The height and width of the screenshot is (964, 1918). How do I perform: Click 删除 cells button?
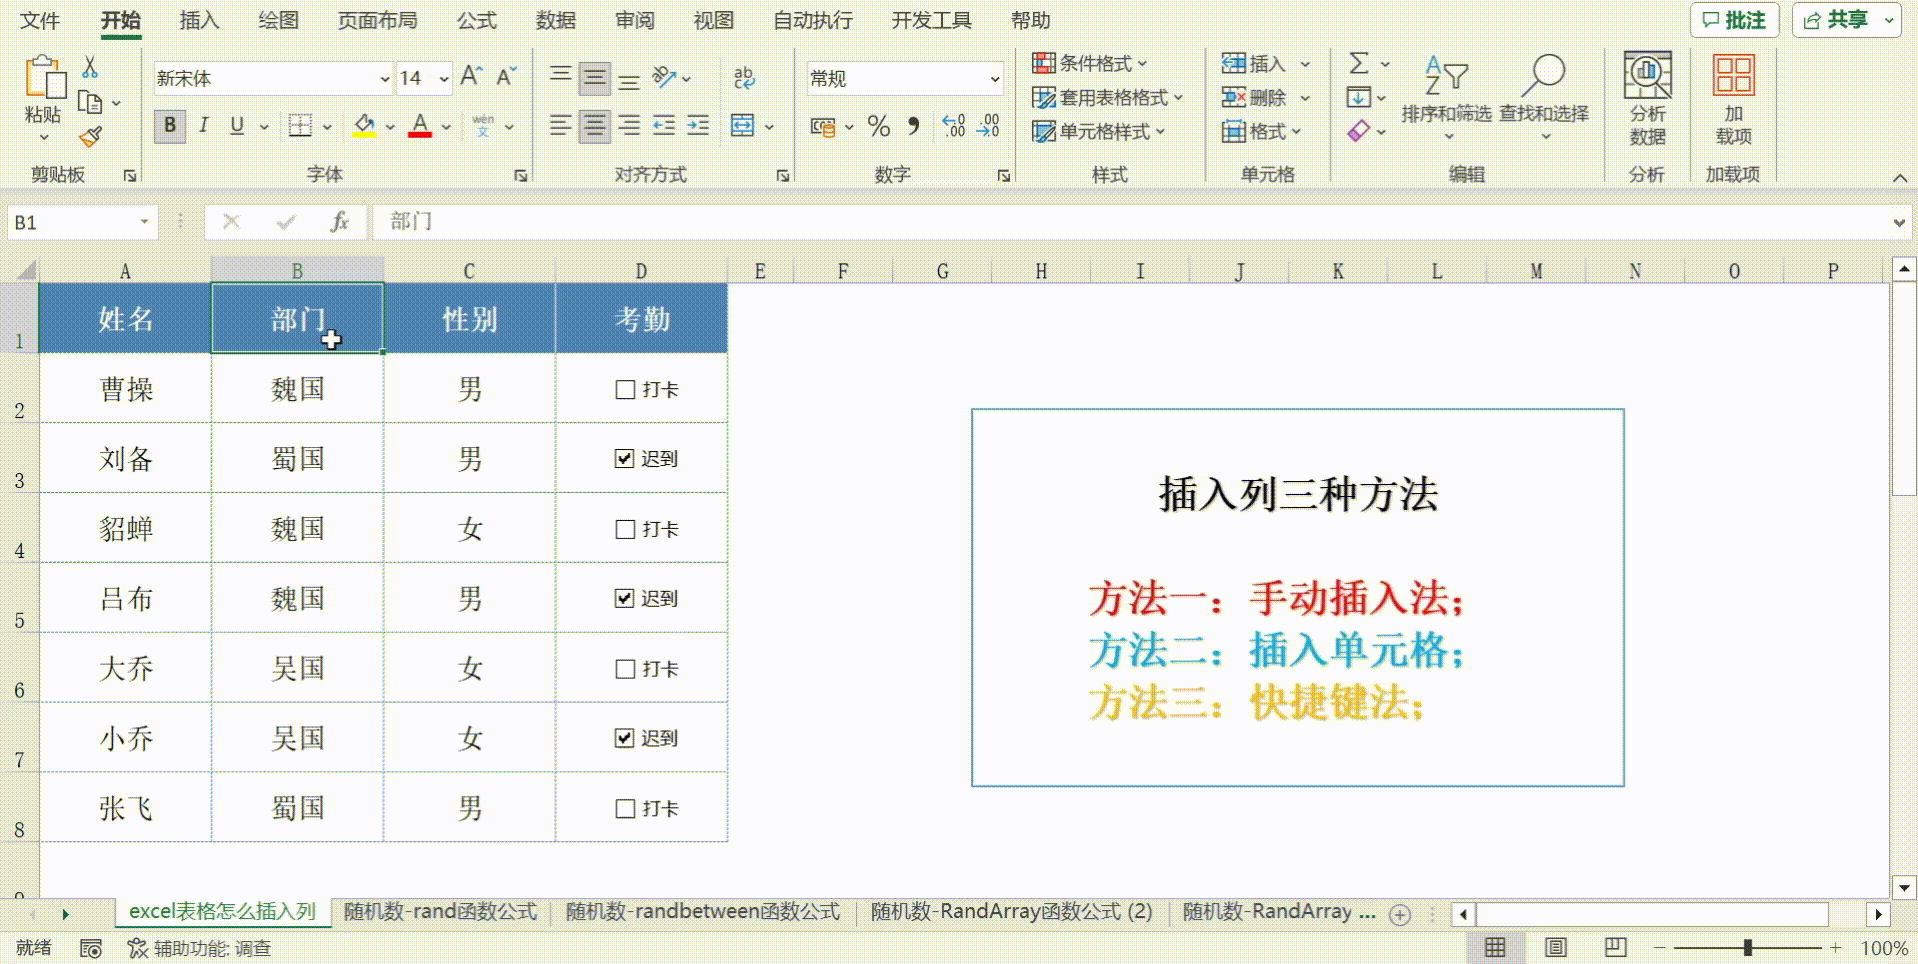(1254, 97)
